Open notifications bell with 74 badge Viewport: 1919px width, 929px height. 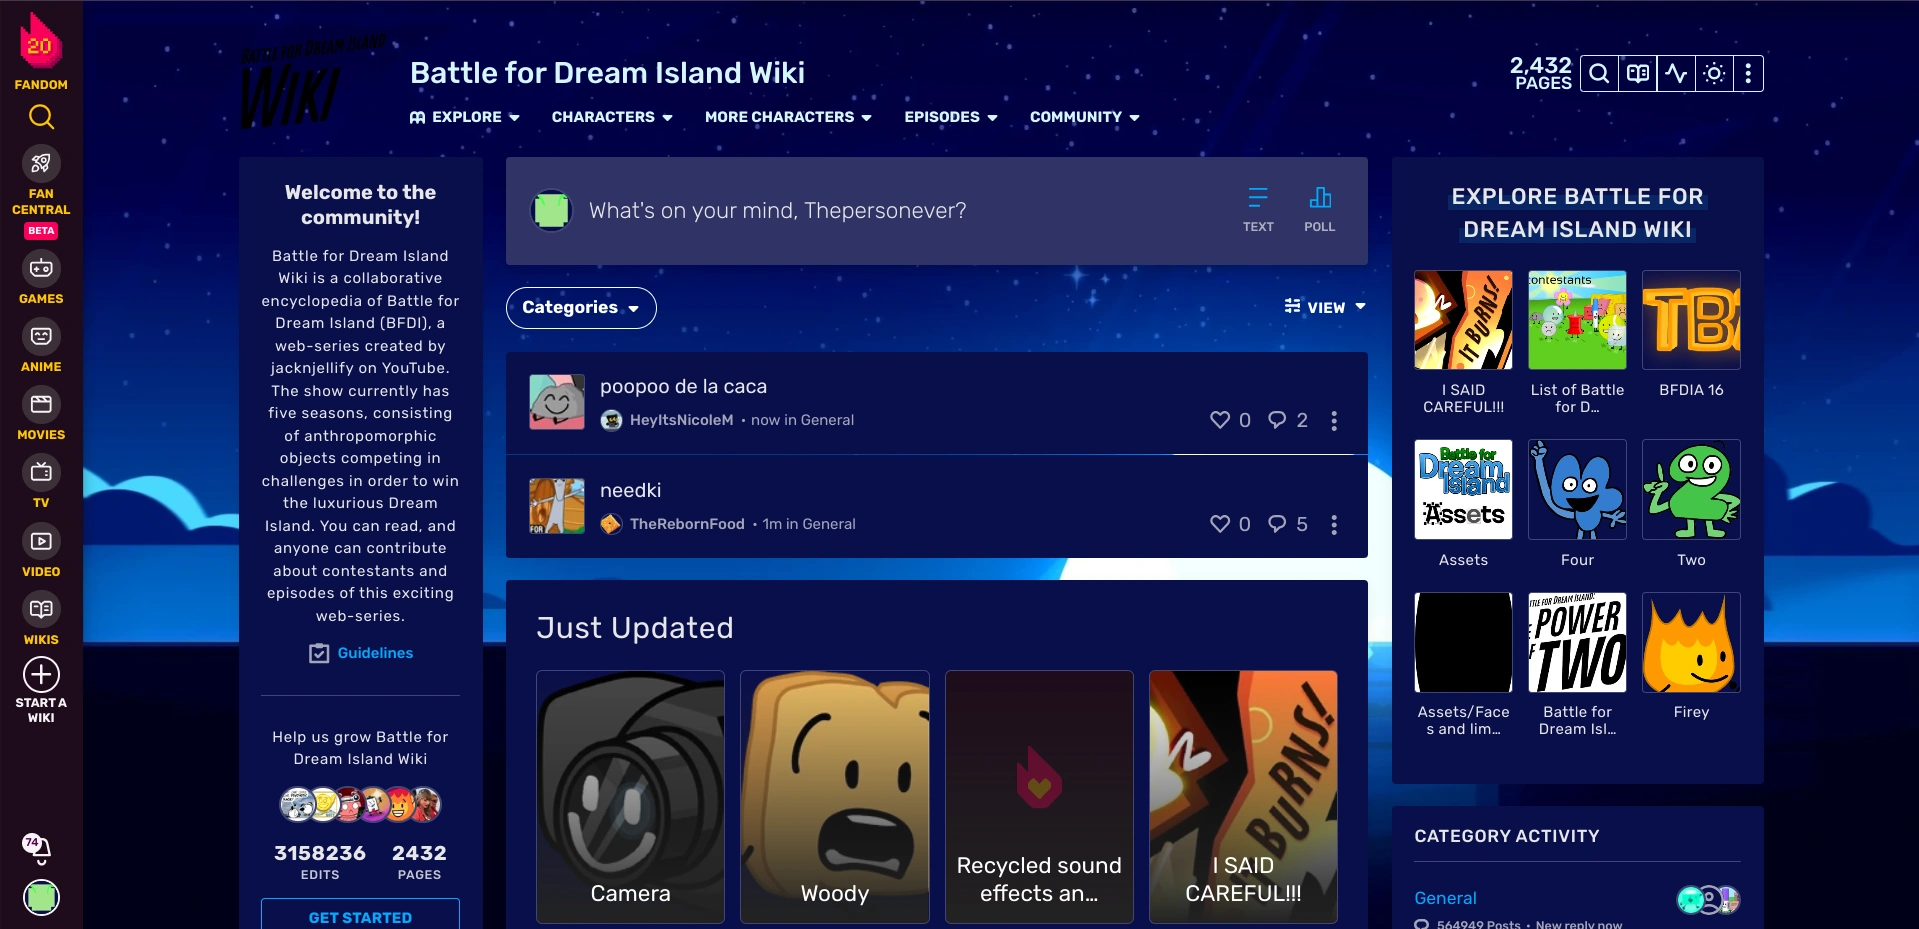[x=39, y=848]
